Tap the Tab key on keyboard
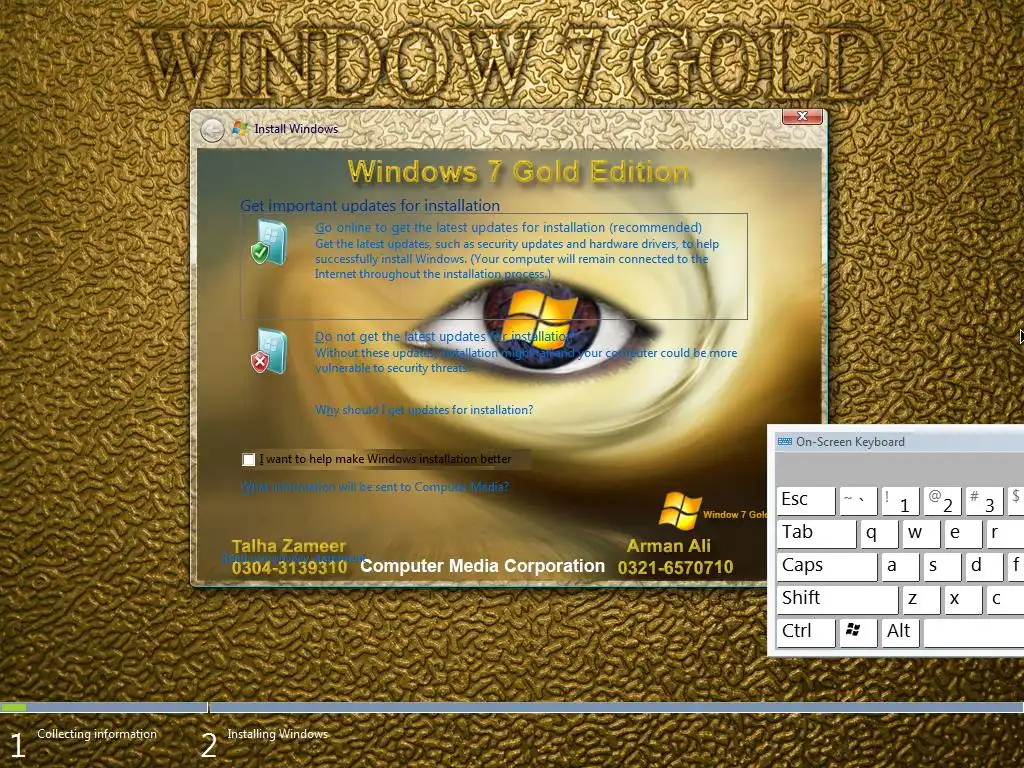 coord(816,533)
